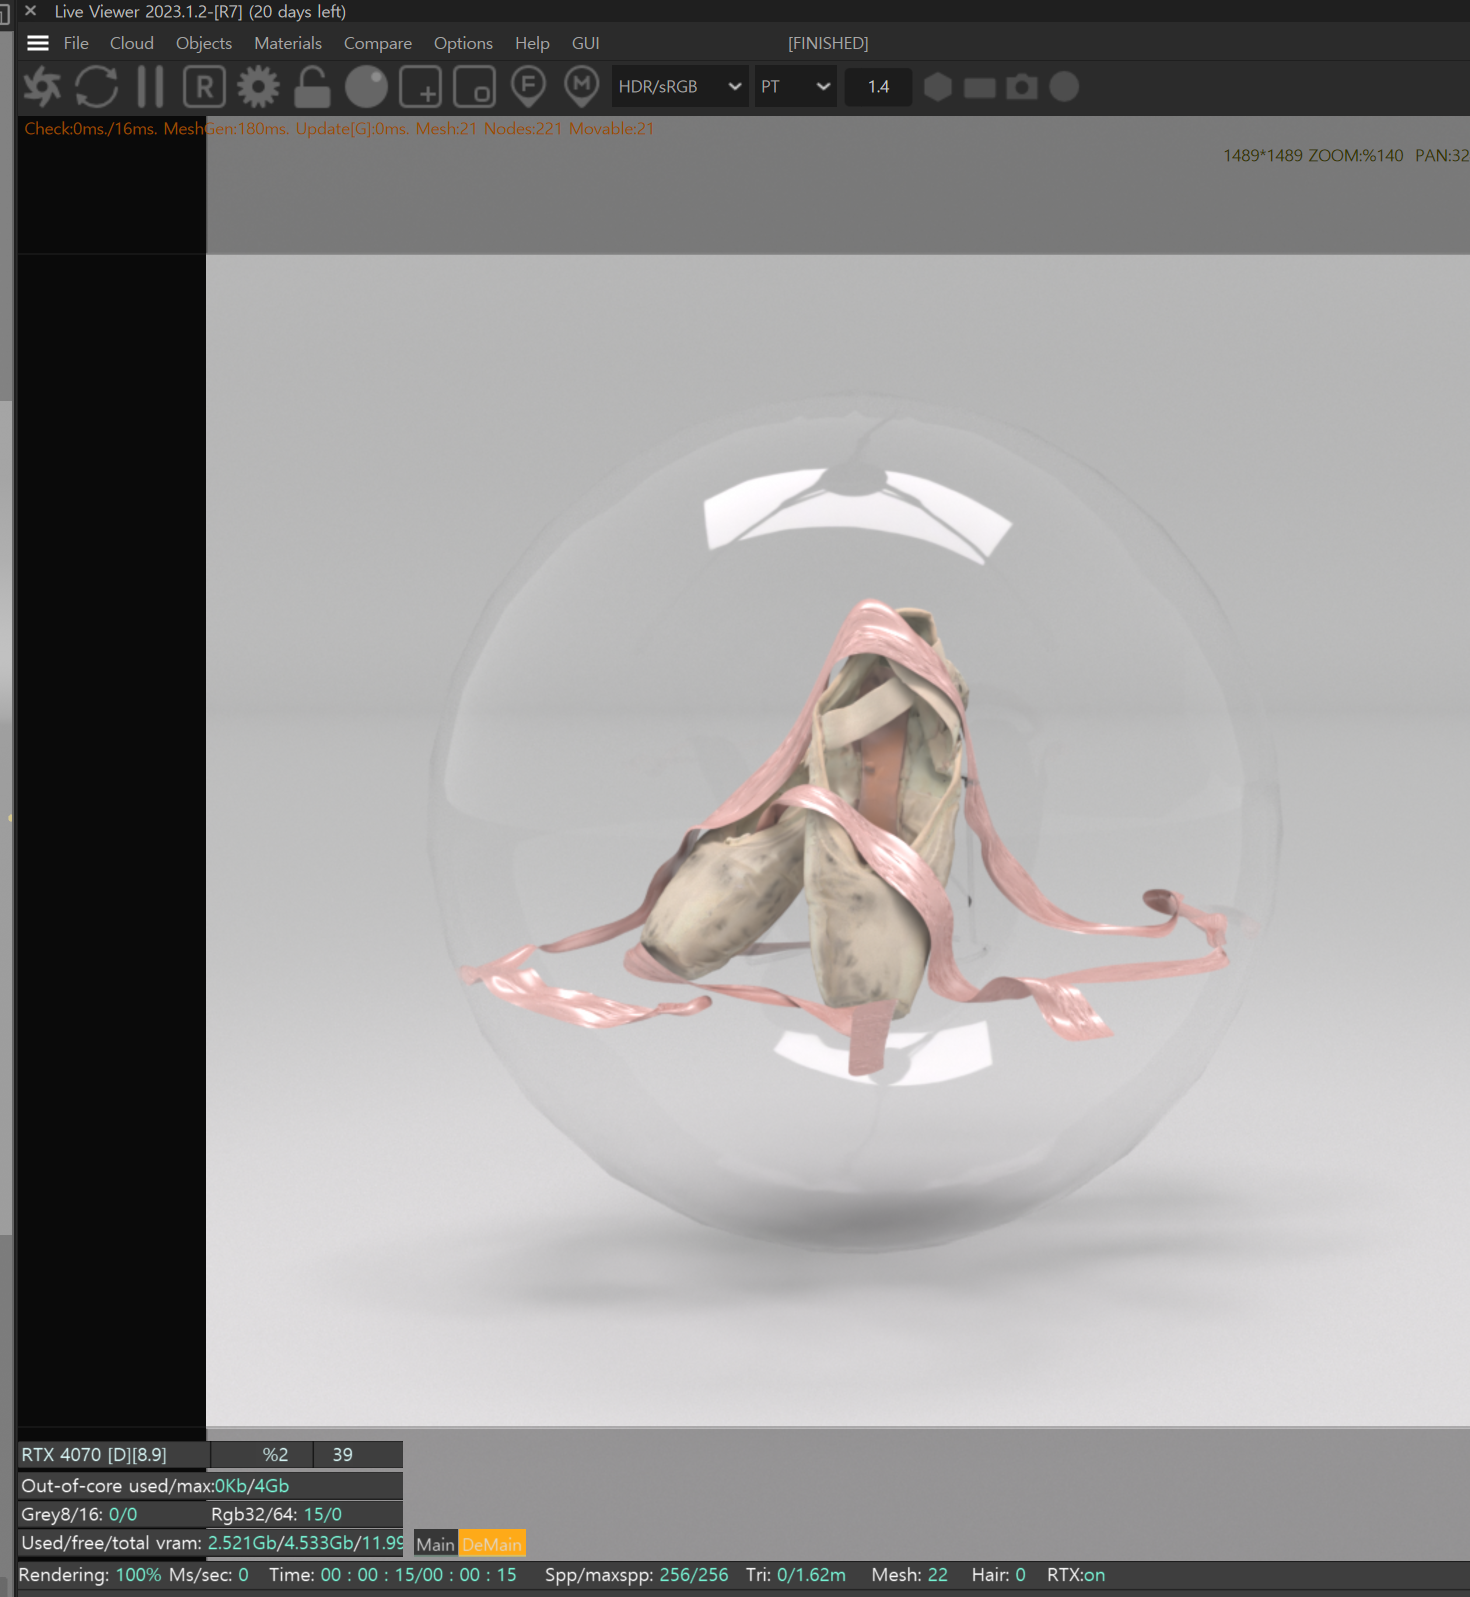Open the Options menu

point(463,43)
